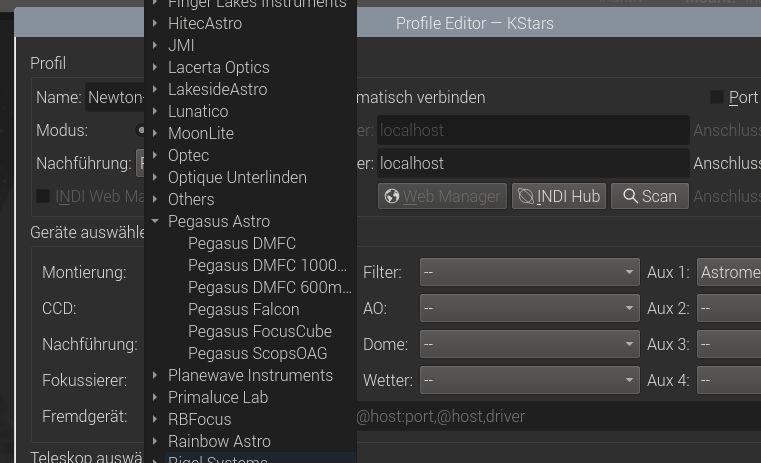
Task: Open the Aux 2 dropdown
Action: coord(729,308)
